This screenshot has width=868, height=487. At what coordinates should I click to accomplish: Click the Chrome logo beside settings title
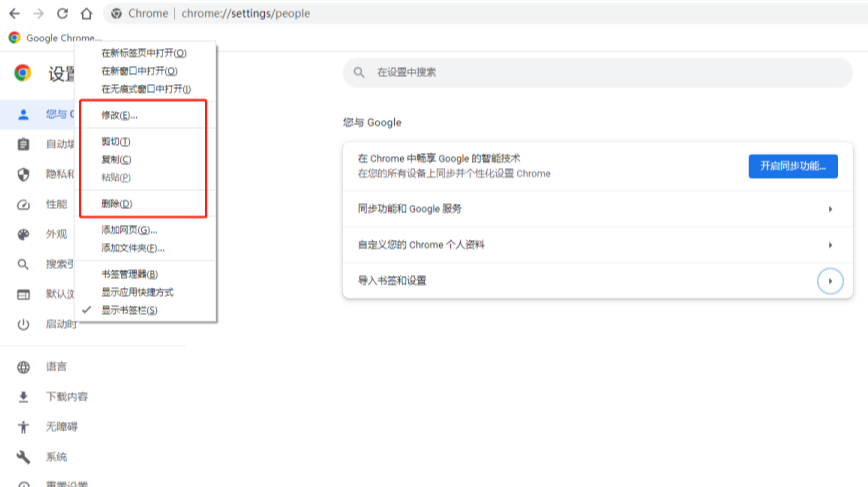pos(23,72)
